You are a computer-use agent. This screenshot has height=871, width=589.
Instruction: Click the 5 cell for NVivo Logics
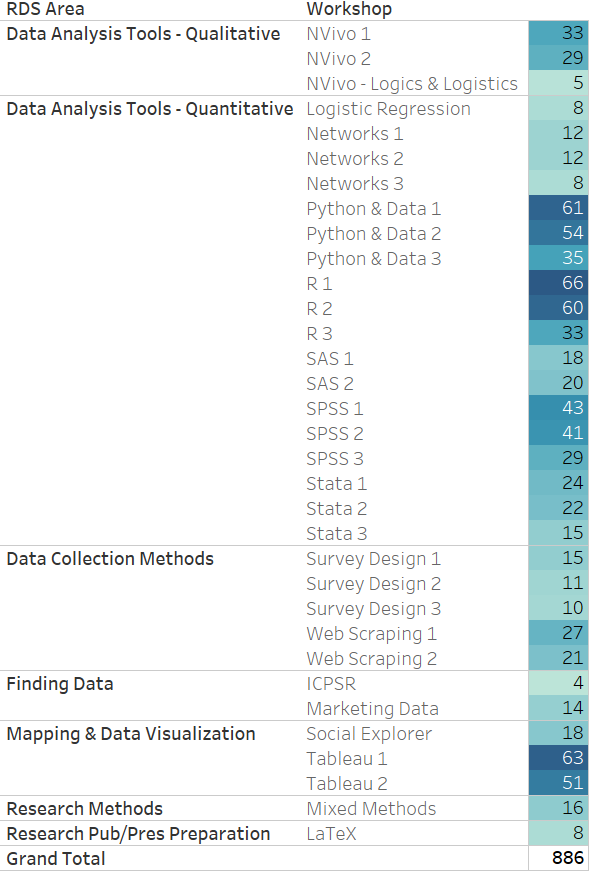click(x=558, y=83)
